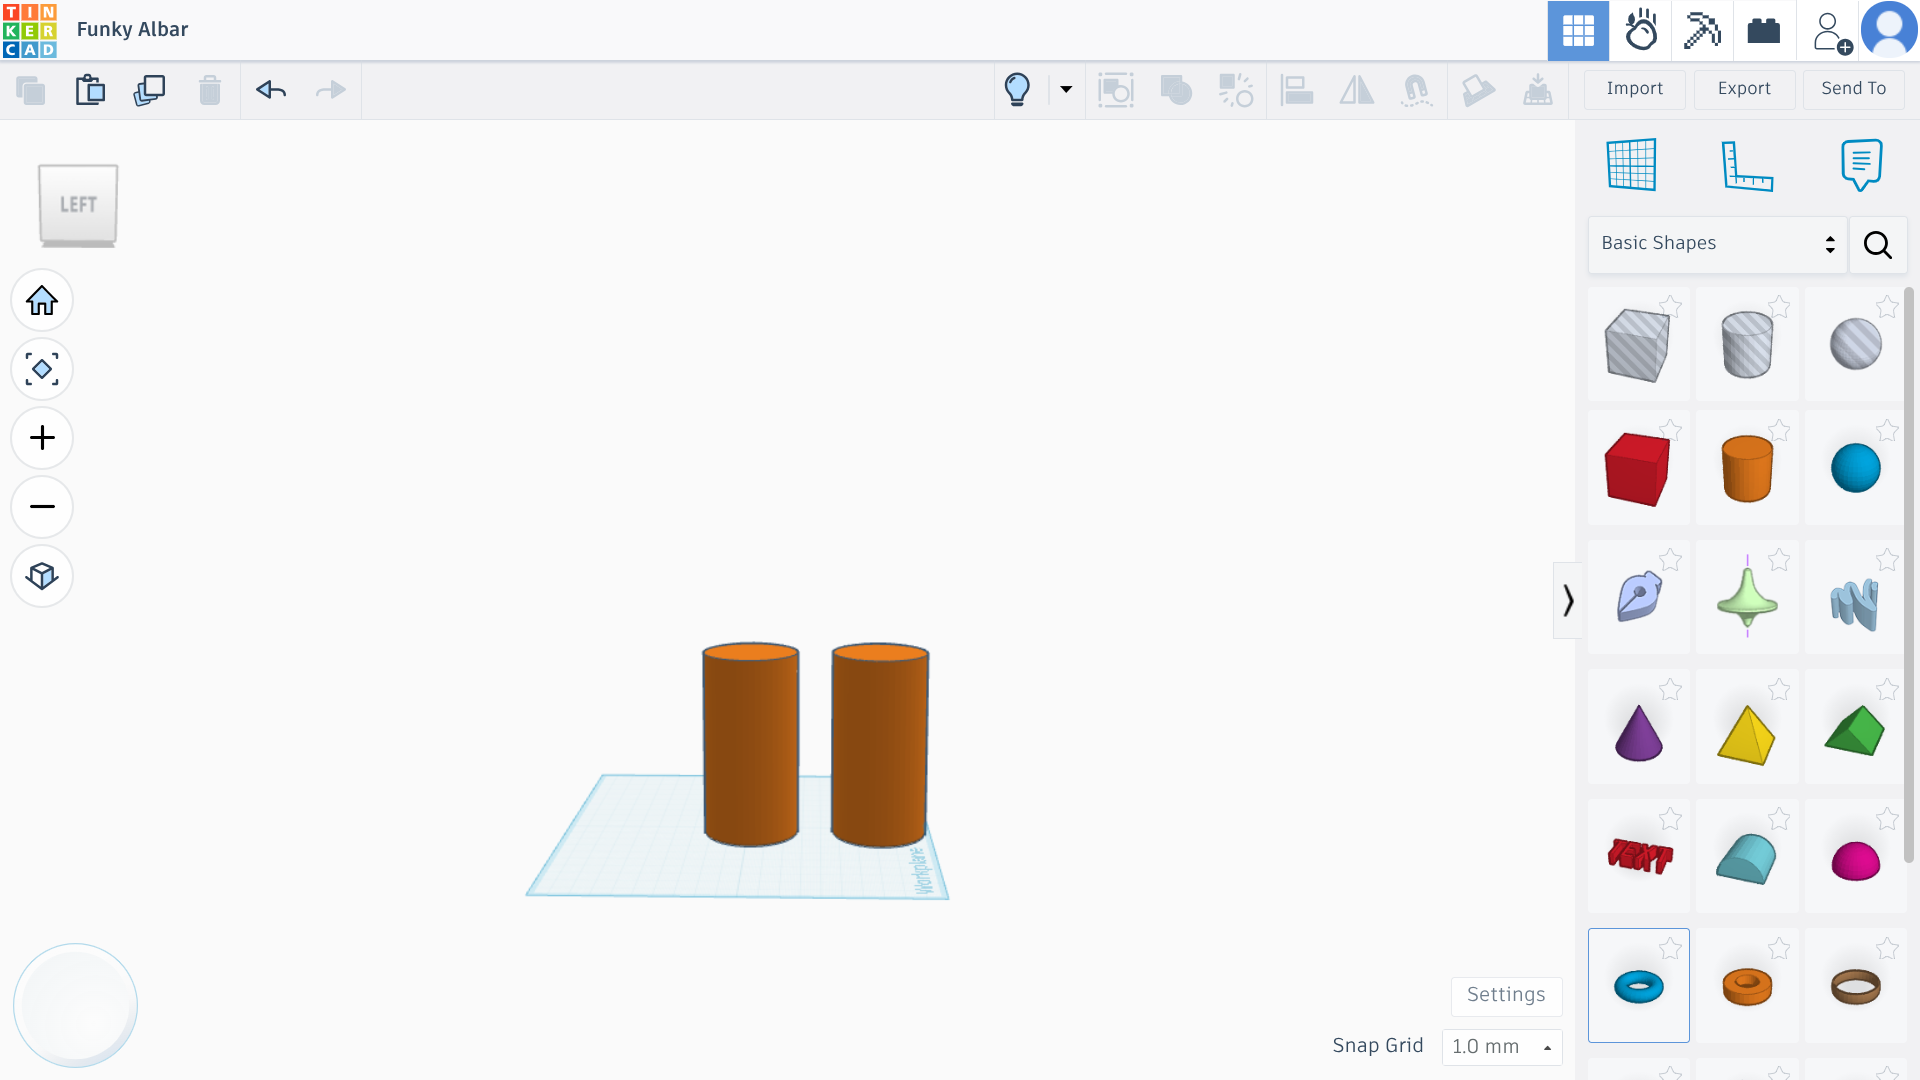The image size is (1920, 1080).
Task: Click the Copy toolbar icon
Action: 31,90
